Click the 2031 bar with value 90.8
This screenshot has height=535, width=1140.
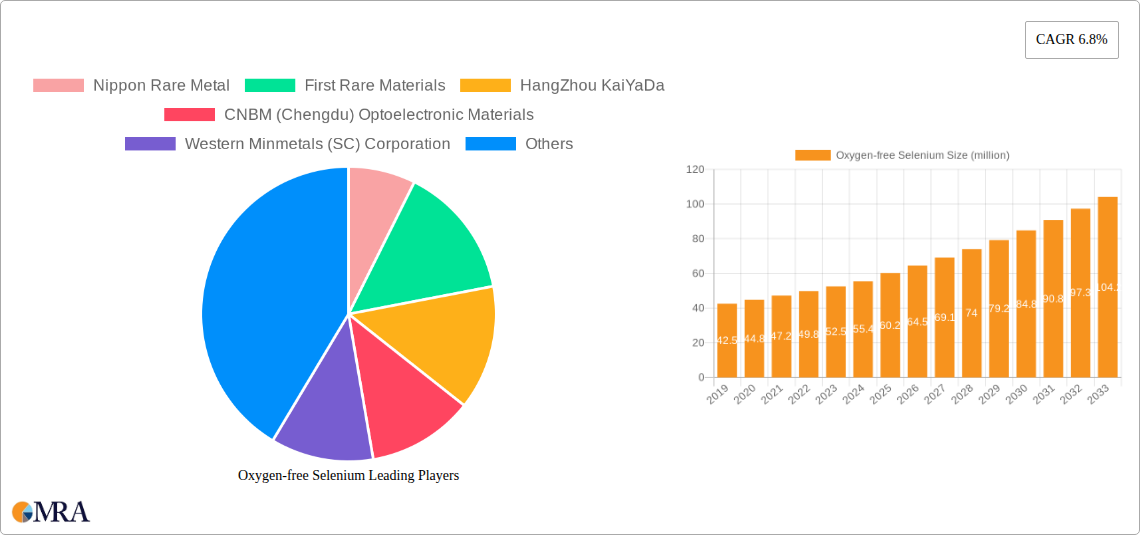[1053, 299]
